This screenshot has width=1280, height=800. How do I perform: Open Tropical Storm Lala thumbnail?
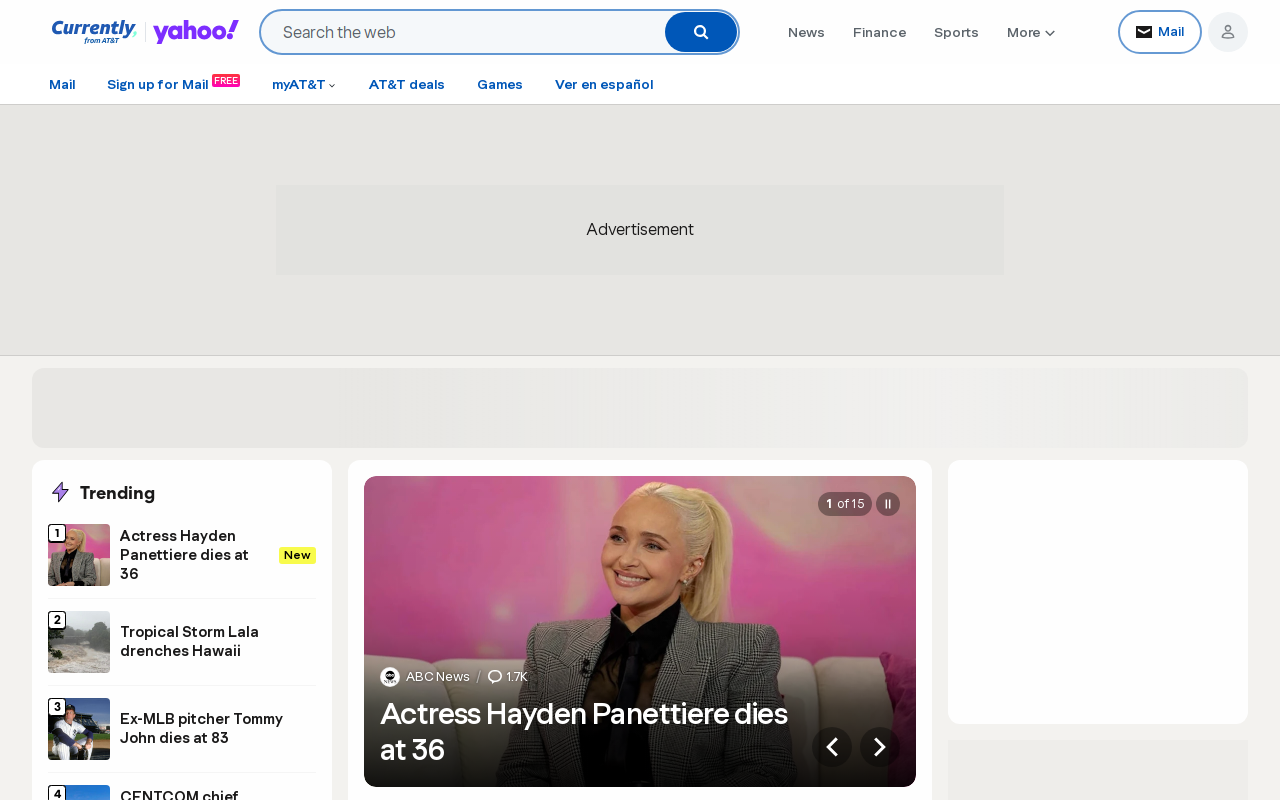coord(79,642)
